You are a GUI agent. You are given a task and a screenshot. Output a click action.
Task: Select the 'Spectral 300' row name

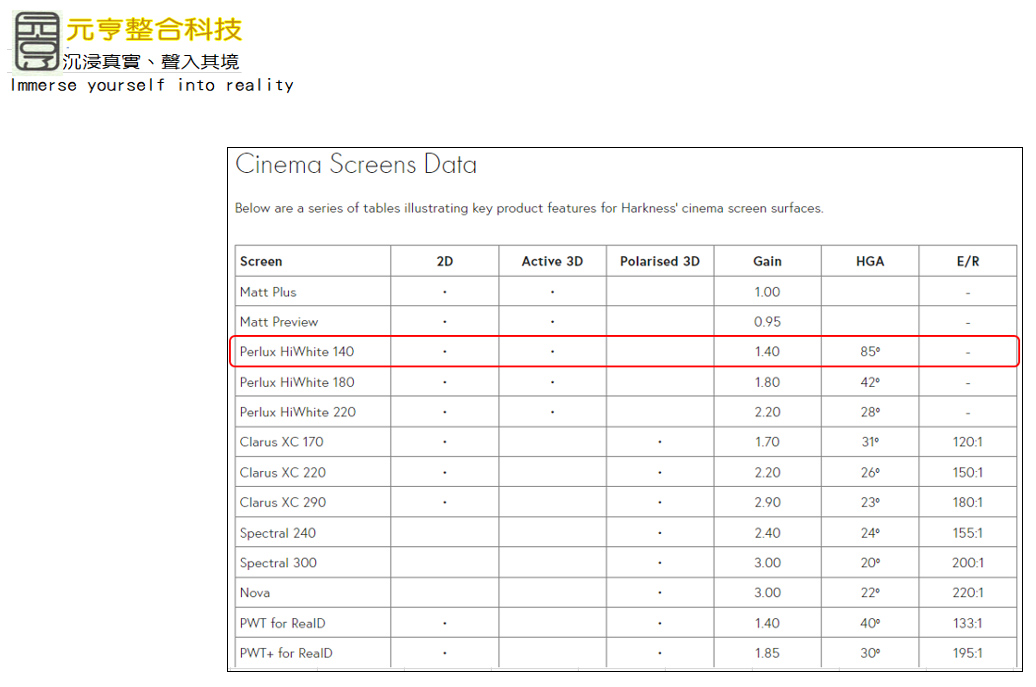pyautogui.click(x=278, y=563)
